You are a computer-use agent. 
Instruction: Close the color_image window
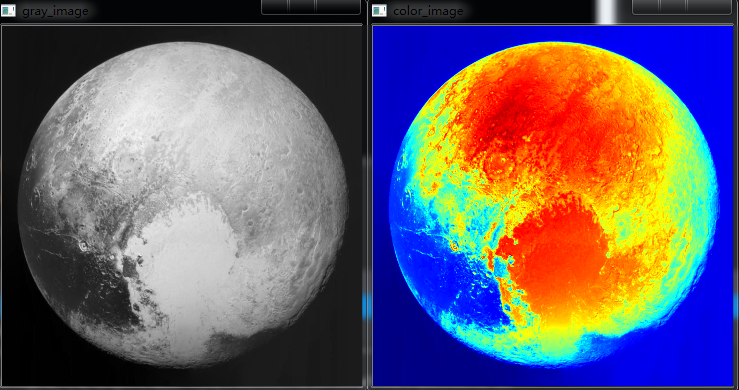(x=708, y=6)
